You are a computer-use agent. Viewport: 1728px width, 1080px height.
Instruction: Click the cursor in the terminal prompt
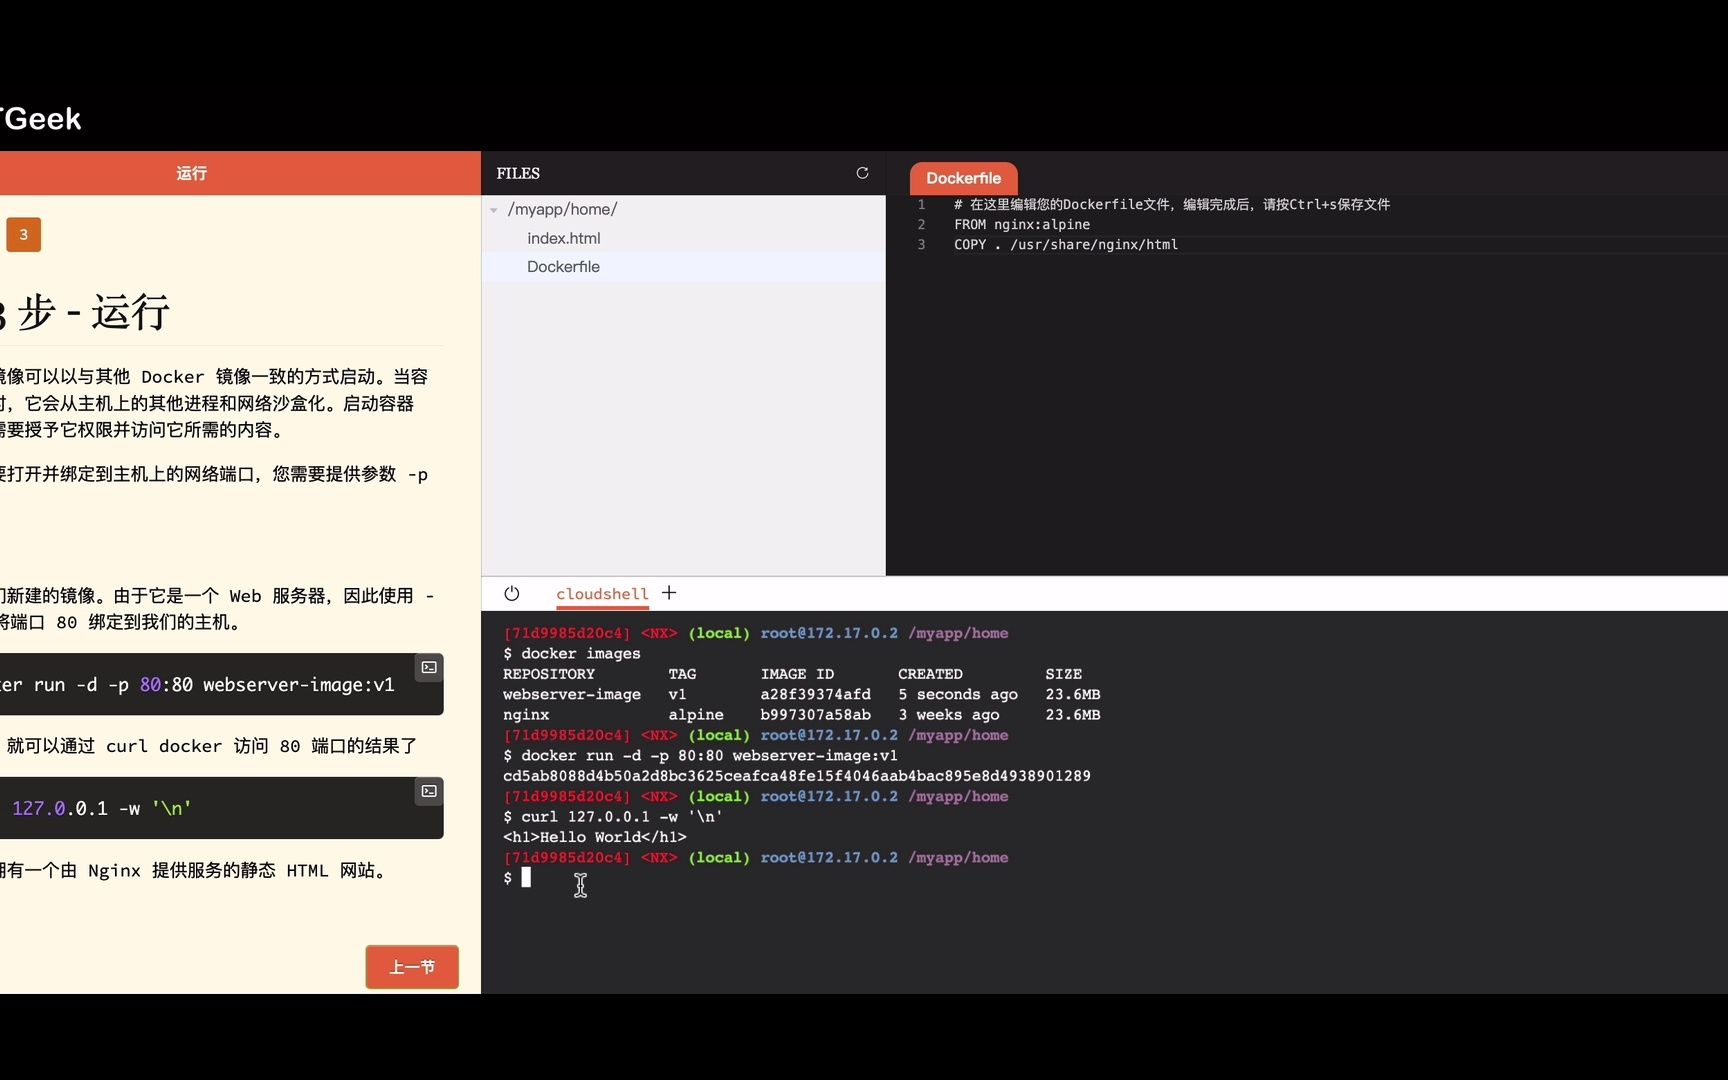coord(528,877)
